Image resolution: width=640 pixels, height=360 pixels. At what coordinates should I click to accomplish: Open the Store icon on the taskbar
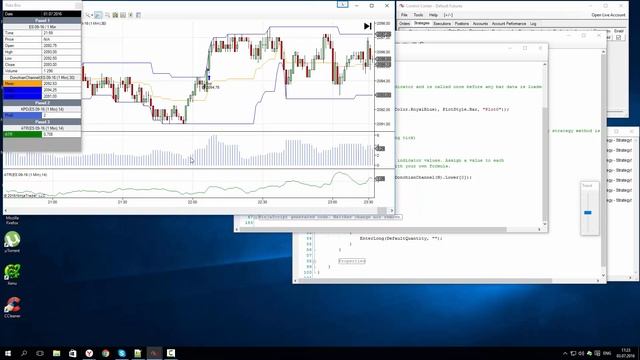coord(73,353)
